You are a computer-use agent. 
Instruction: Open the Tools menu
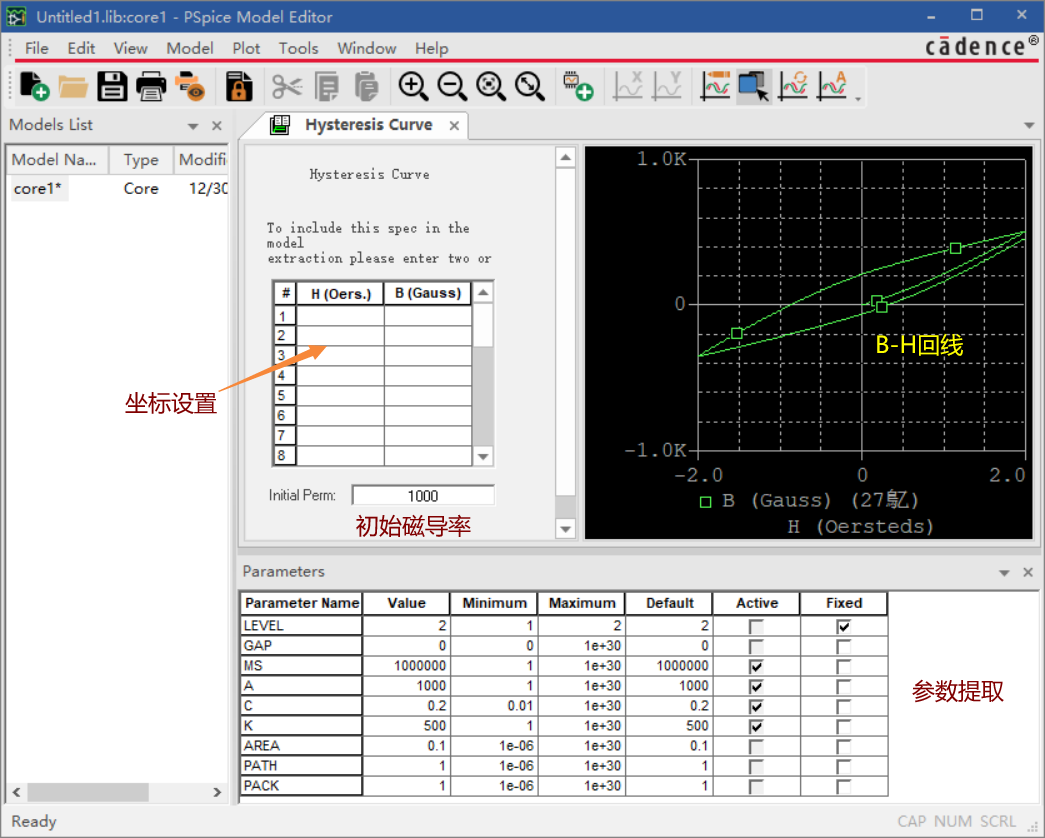299,48
